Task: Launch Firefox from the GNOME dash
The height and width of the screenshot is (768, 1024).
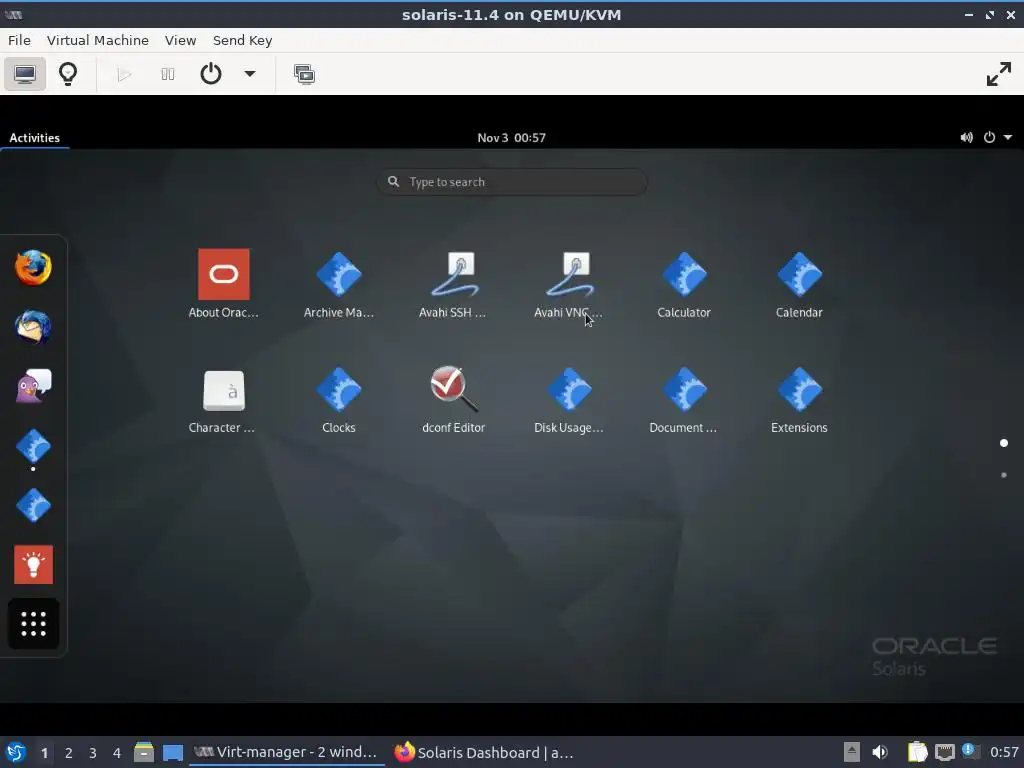Action: coord(33,268)
